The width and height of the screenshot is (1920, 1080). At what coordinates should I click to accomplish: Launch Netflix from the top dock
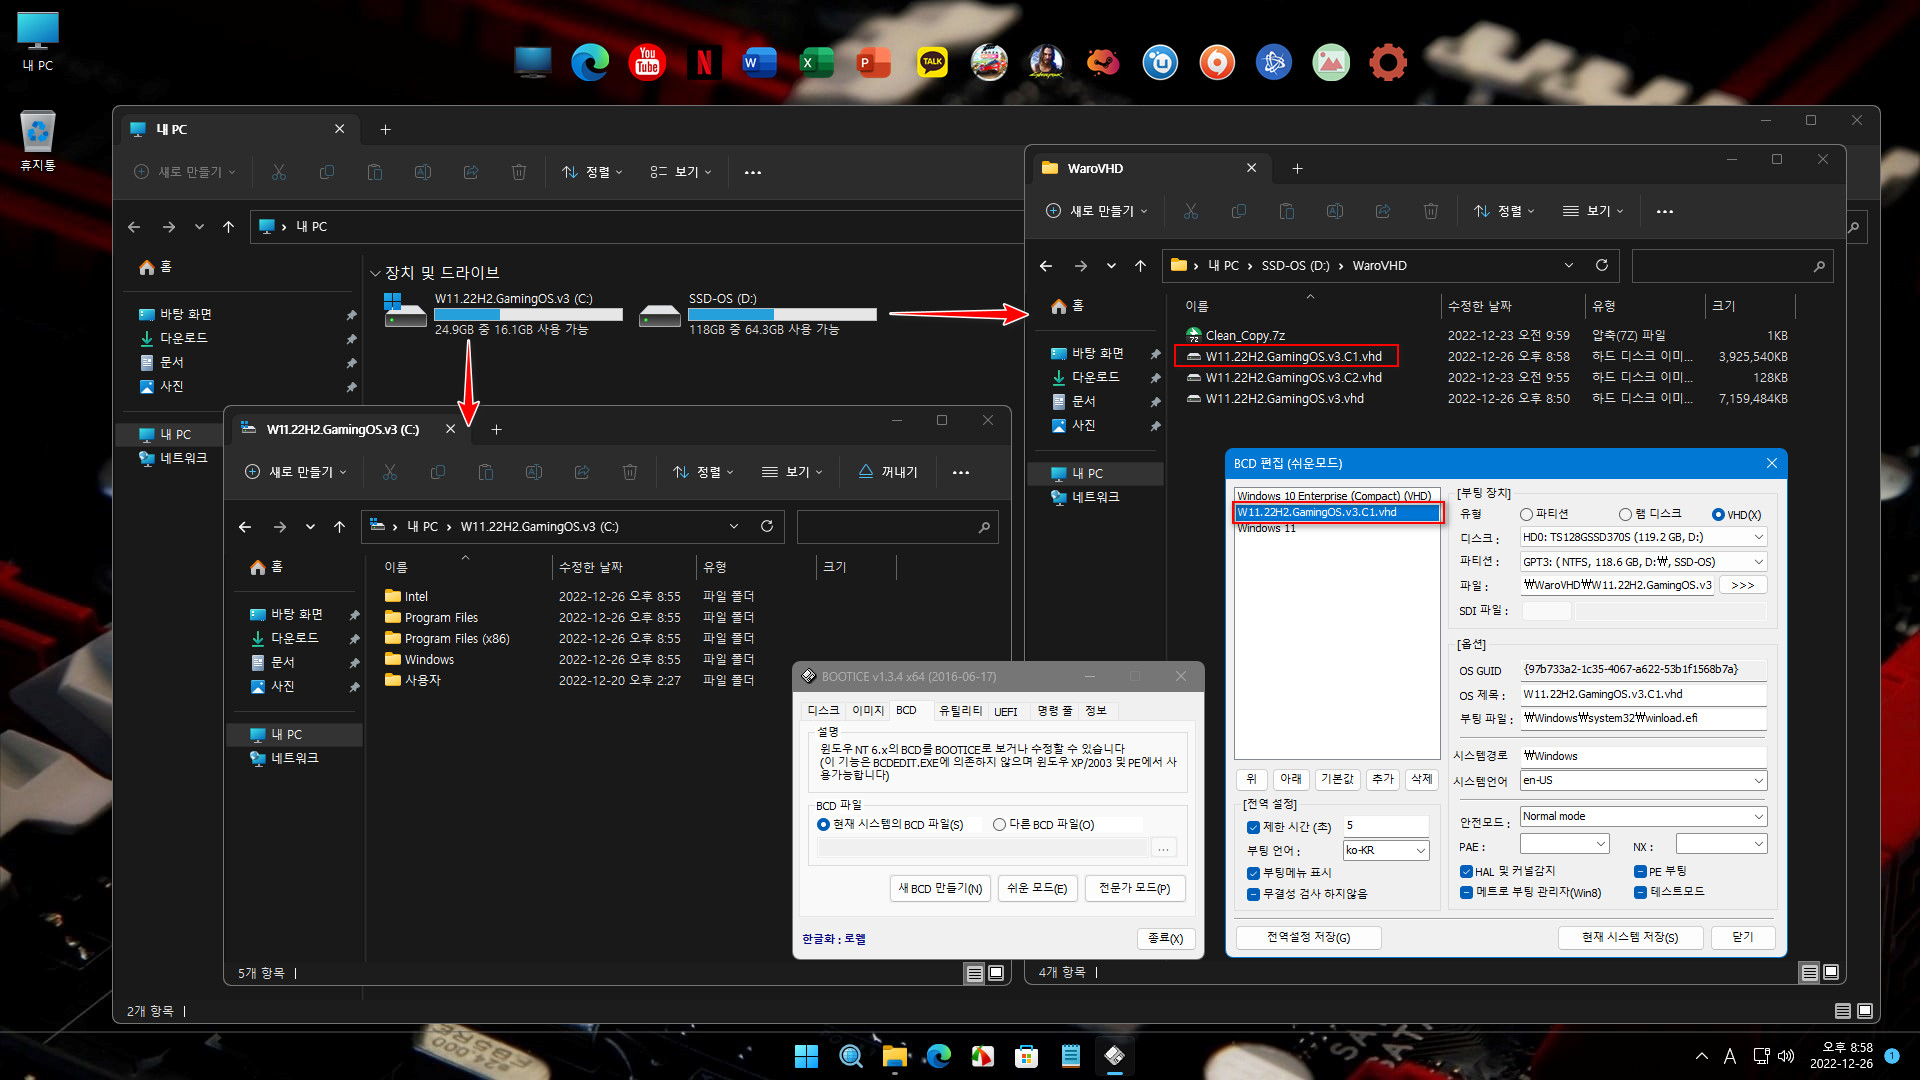704,62
